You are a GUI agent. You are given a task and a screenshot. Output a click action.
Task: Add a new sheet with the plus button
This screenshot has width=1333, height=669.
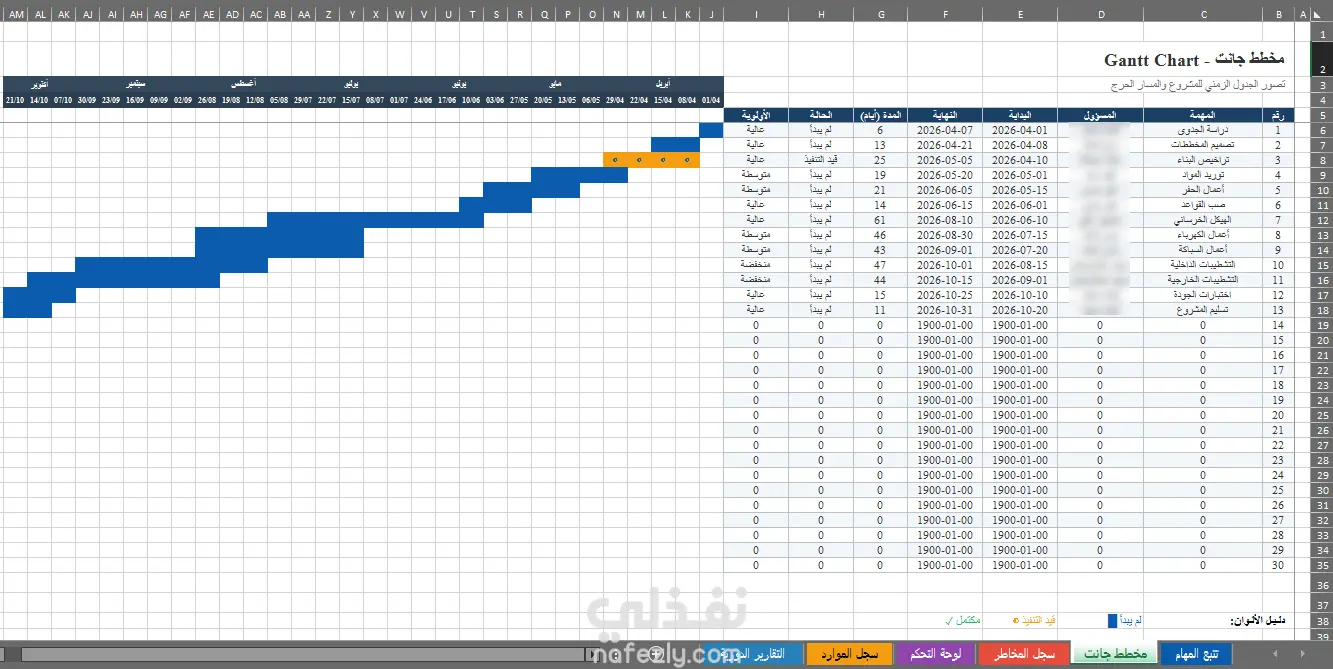[x=657, y=654]
